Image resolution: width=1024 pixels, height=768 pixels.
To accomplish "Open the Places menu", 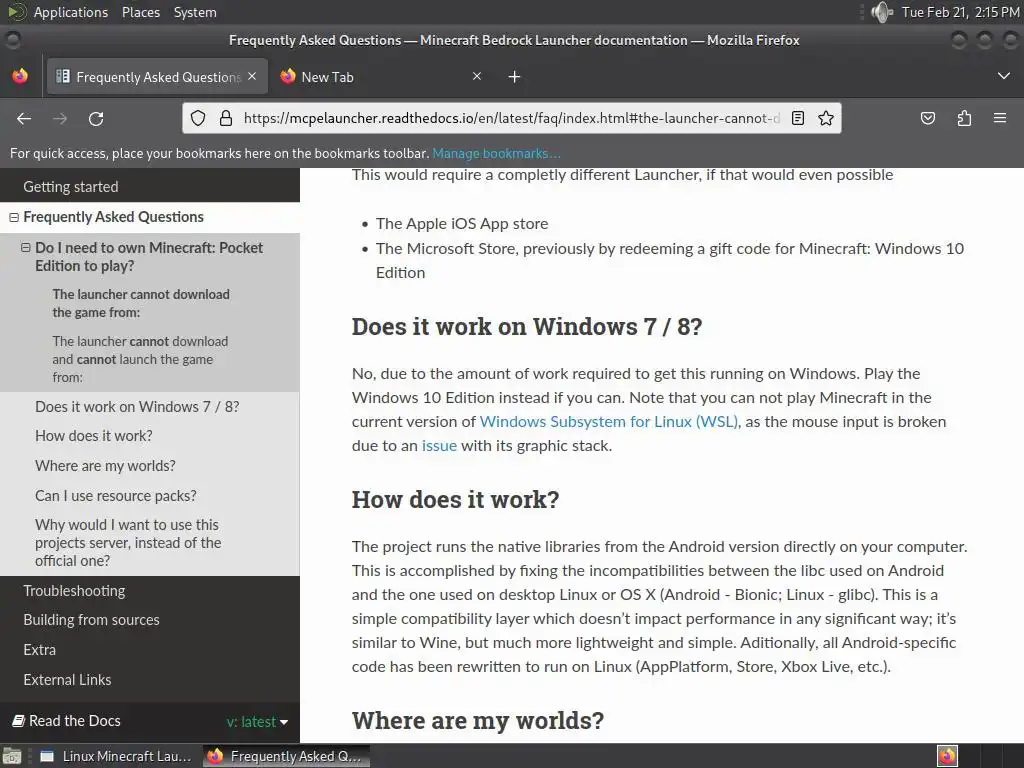I will pyautogui.click(x=140, y=12).
